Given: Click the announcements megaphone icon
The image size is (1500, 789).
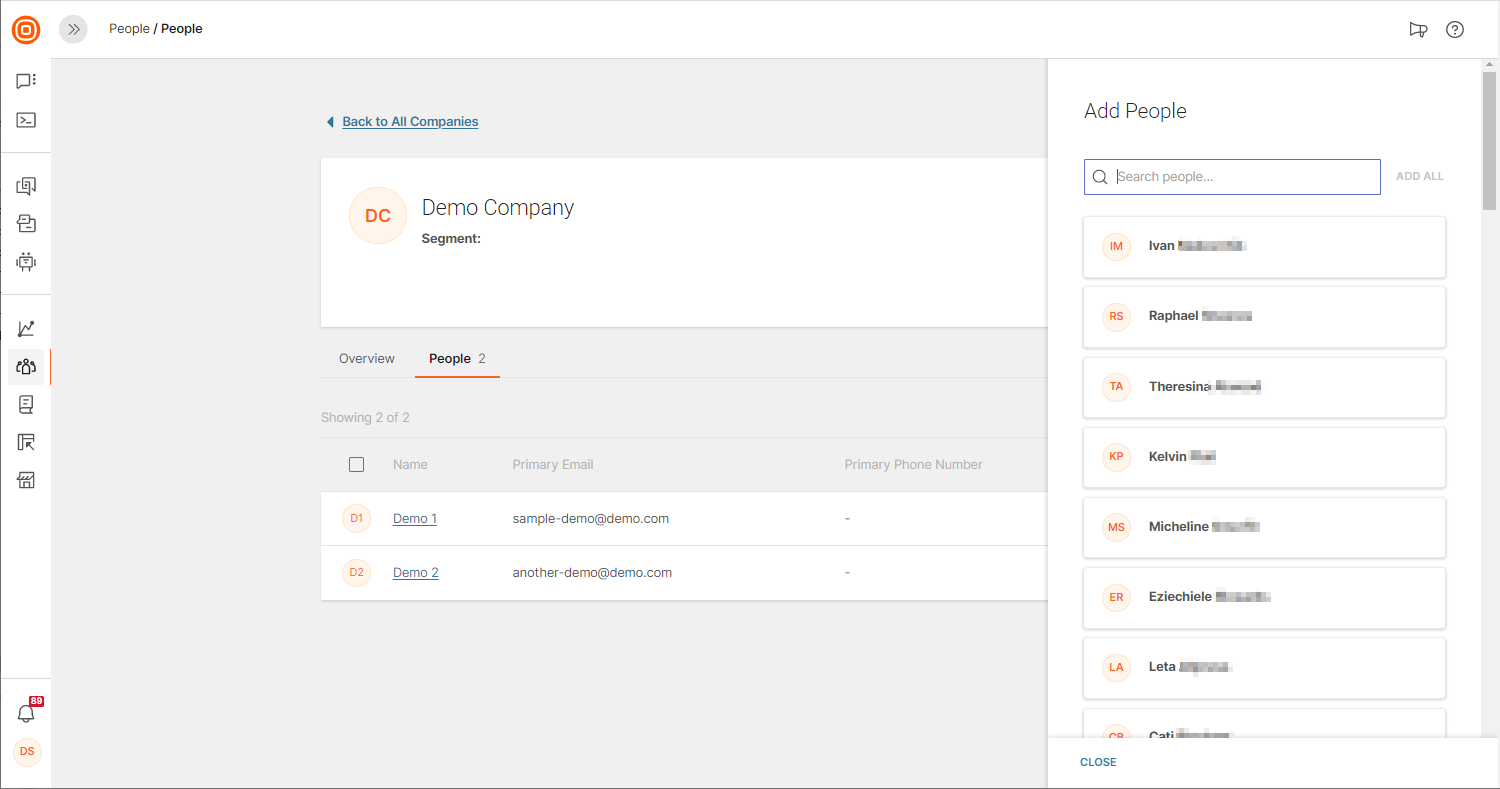Looking at the screenshot, I should [1418, 29].
